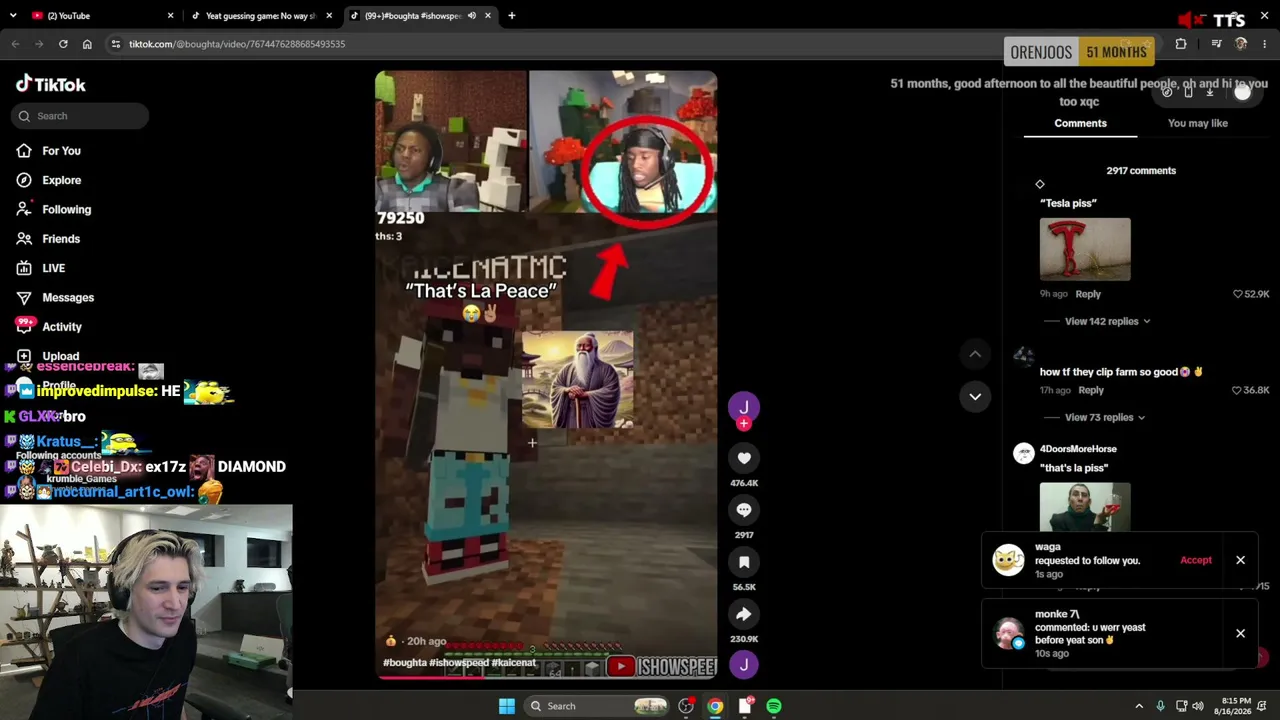Open the Friends page
Screen dimensions: 1280x720
[61, 239]
